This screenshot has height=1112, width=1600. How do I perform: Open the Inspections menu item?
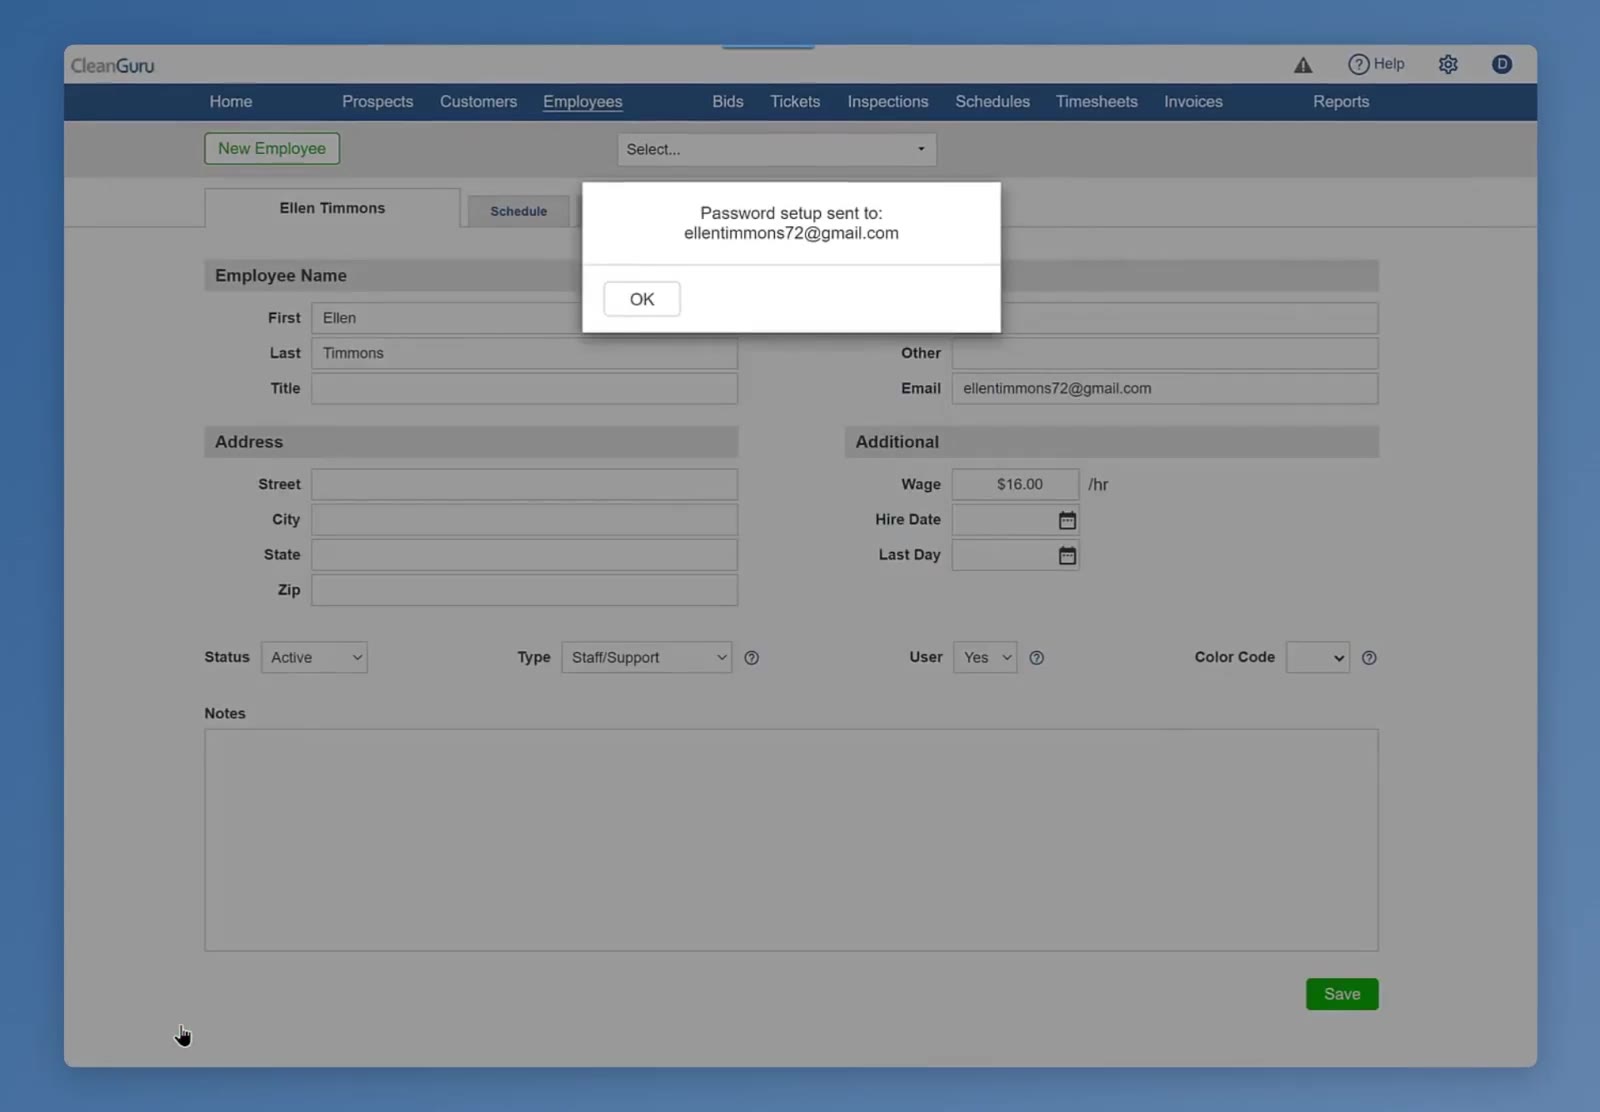[x=888, y=102]
